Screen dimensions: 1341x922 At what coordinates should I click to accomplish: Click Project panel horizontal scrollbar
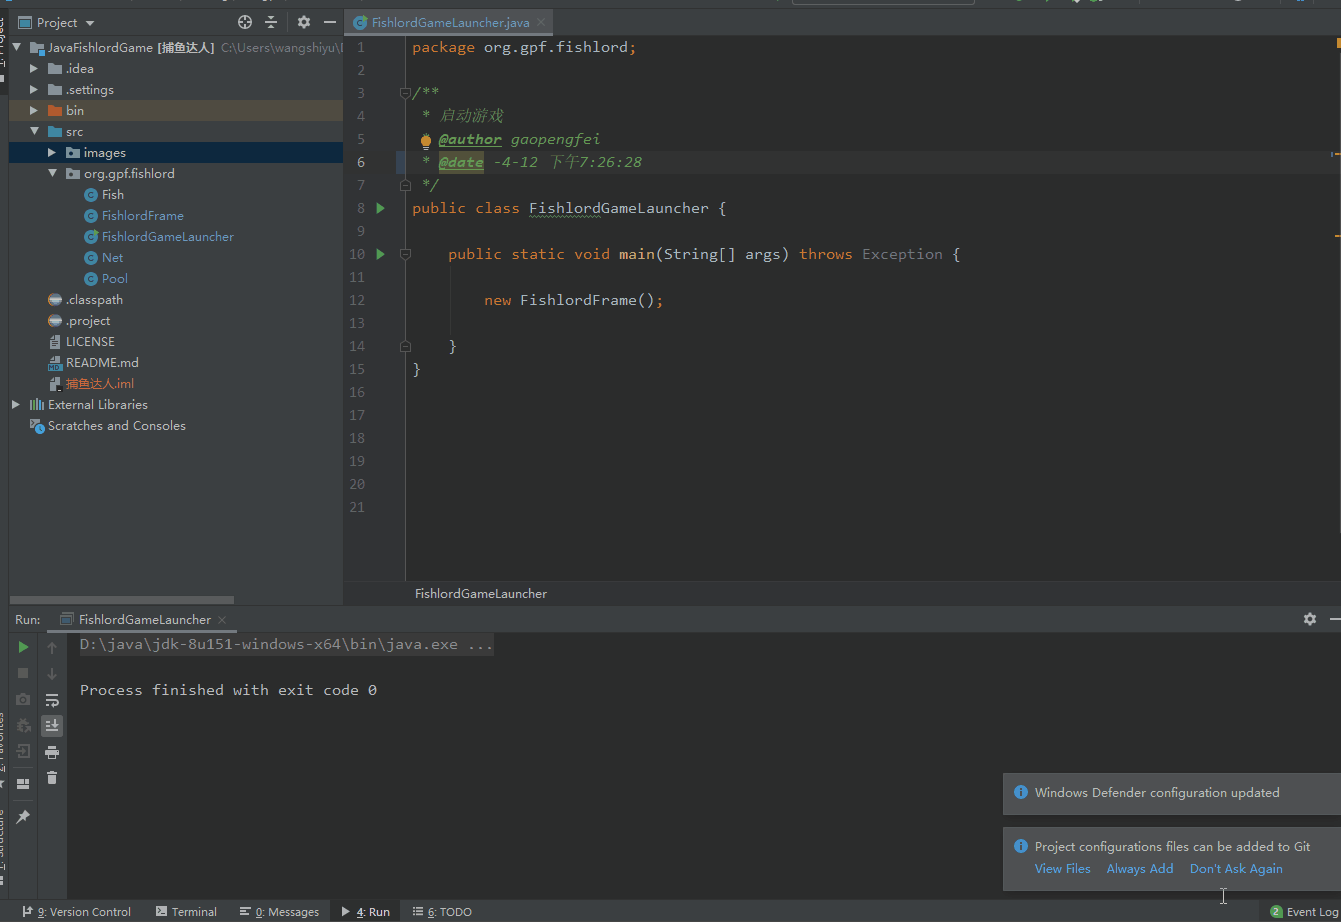(121, 600)
